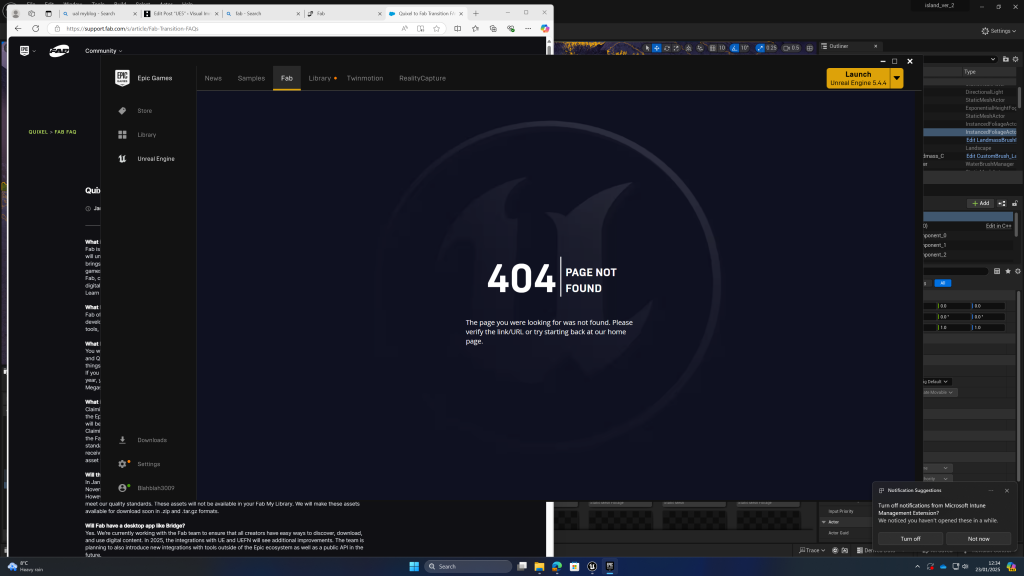Open notification options three-dot menu

991,490
